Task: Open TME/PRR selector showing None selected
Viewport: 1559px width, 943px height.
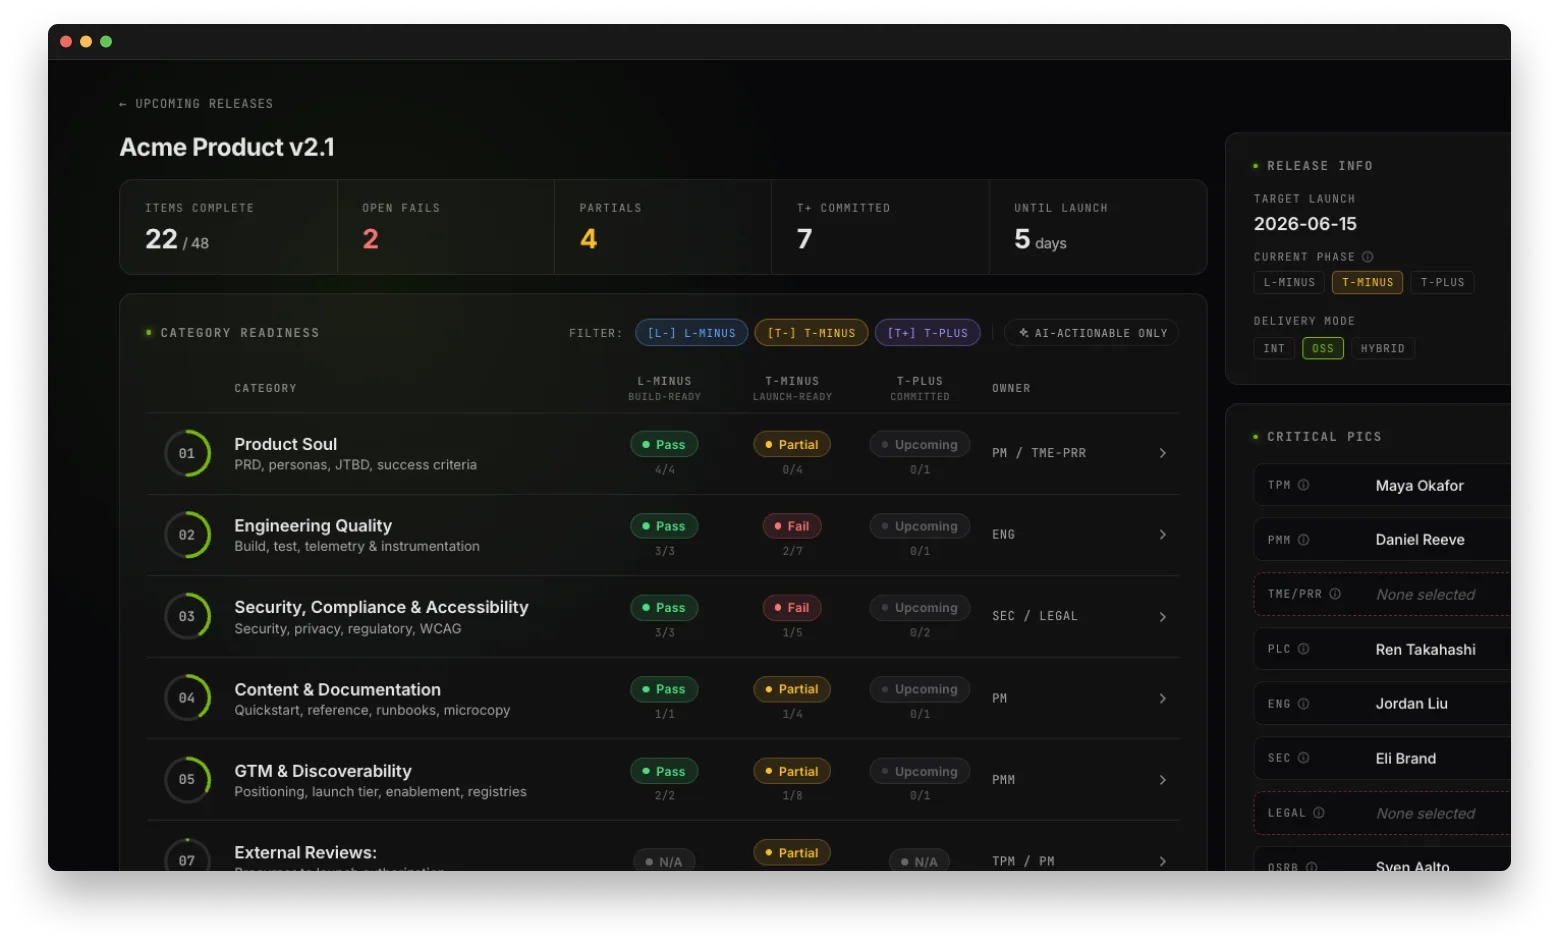Action: click(x=1382, y=594)
